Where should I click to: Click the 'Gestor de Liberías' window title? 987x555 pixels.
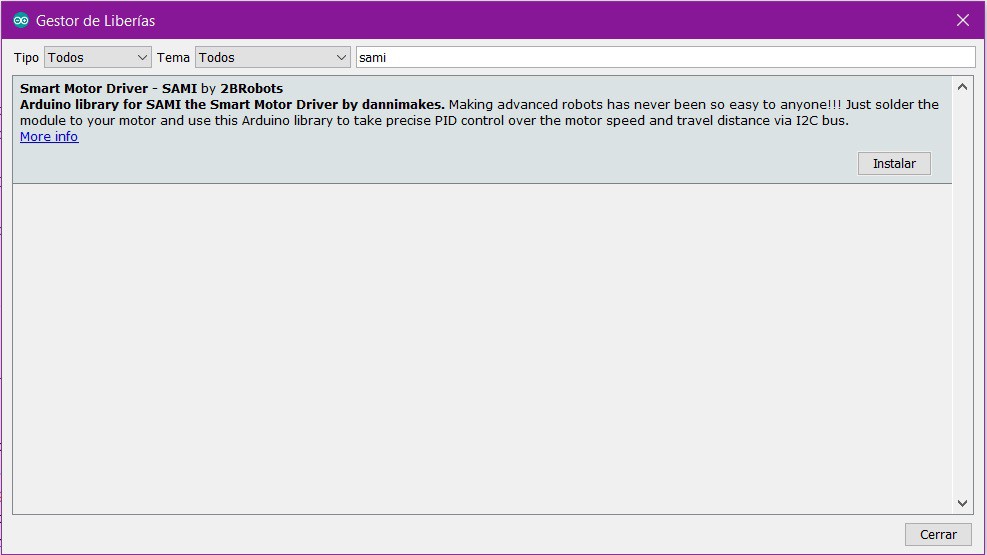pyautogui.click(x=95, y=21)
